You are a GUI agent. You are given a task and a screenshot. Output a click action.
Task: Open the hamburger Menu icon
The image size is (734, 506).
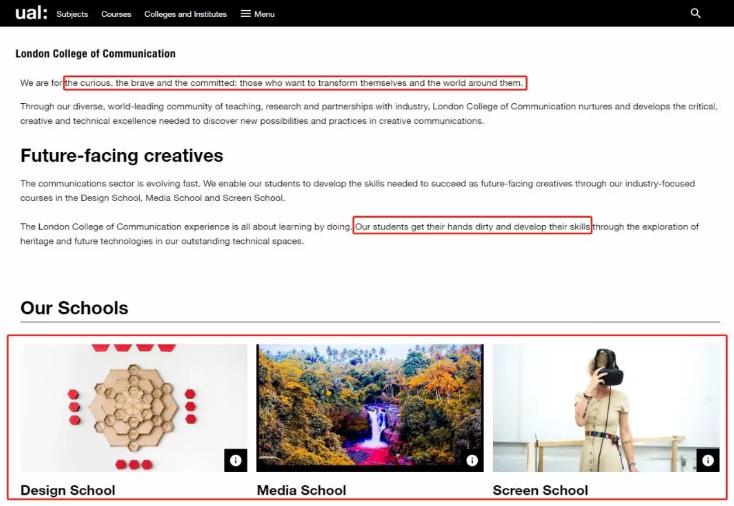246,14
